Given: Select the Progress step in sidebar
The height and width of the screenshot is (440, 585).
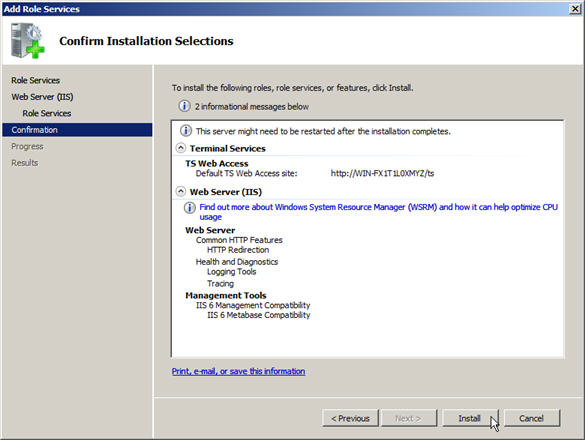Looking at the screenshot, I should [27, 146].
